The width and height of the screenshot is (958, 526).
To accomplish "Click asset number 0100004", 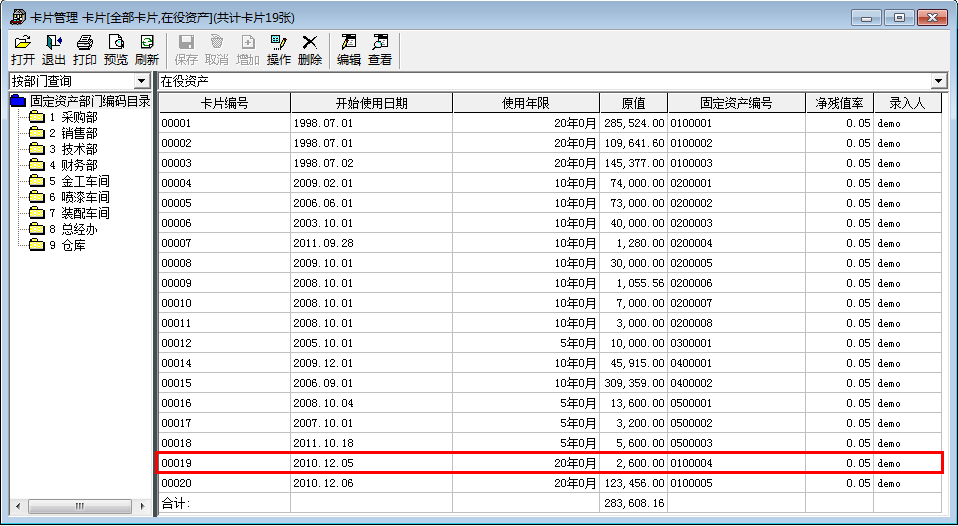I will point(691,463).
